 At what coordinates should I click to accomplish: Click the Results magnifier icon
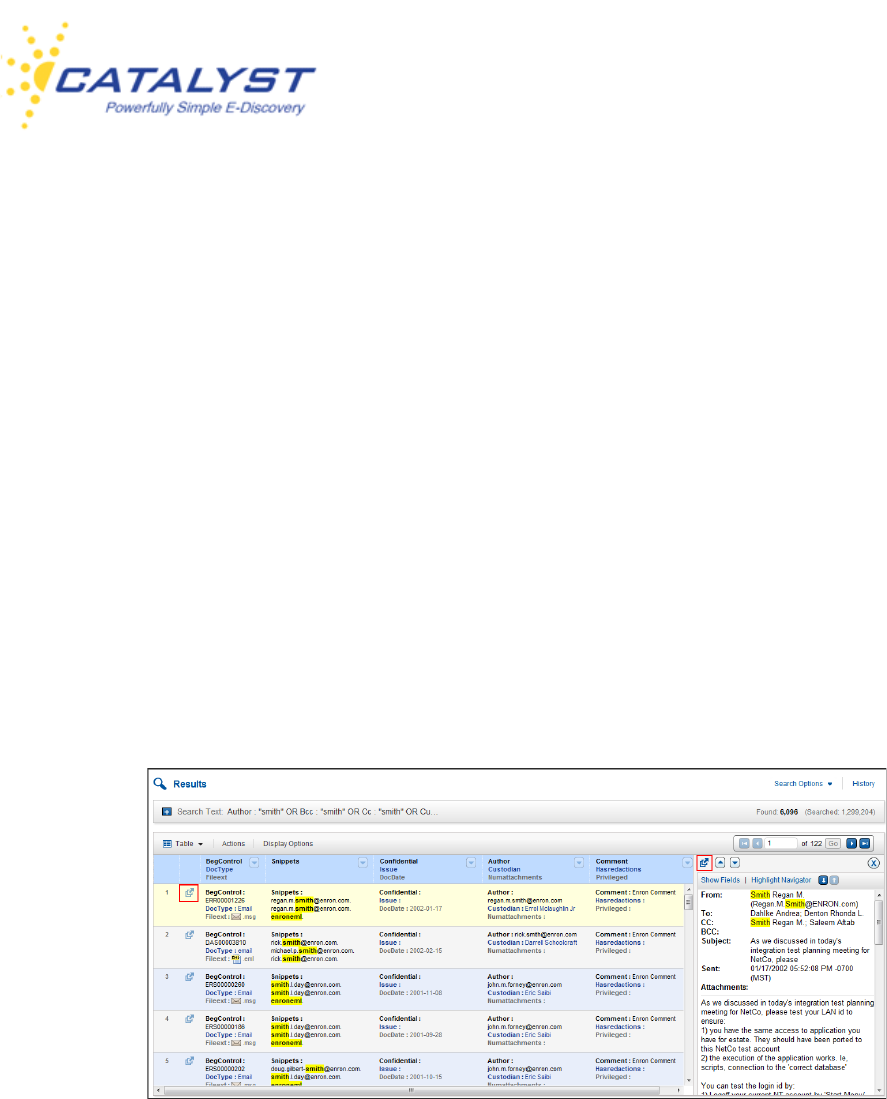pyautogui.click(x=160, y=784)
